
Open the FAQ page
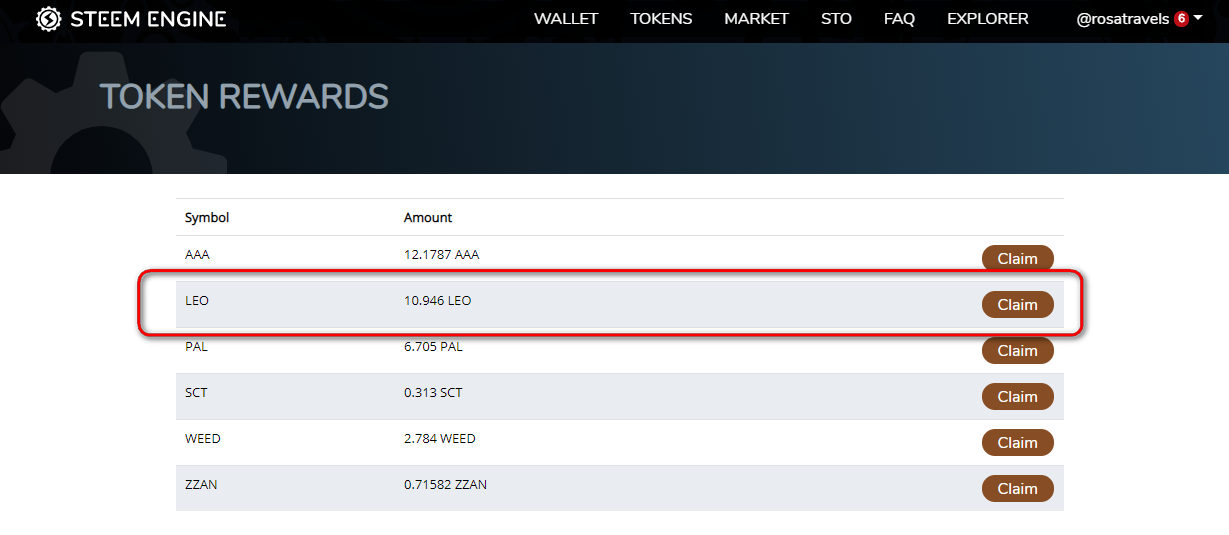[x=899, y=19]
